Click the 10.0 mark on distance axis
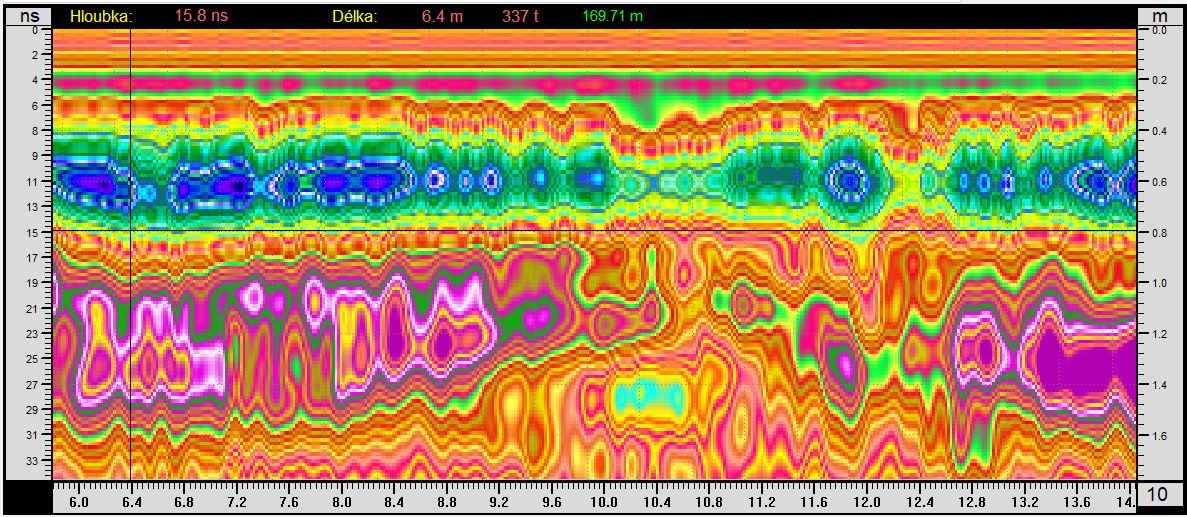Viewport: 1187px width, 517px height. click(x=603, y=497)
